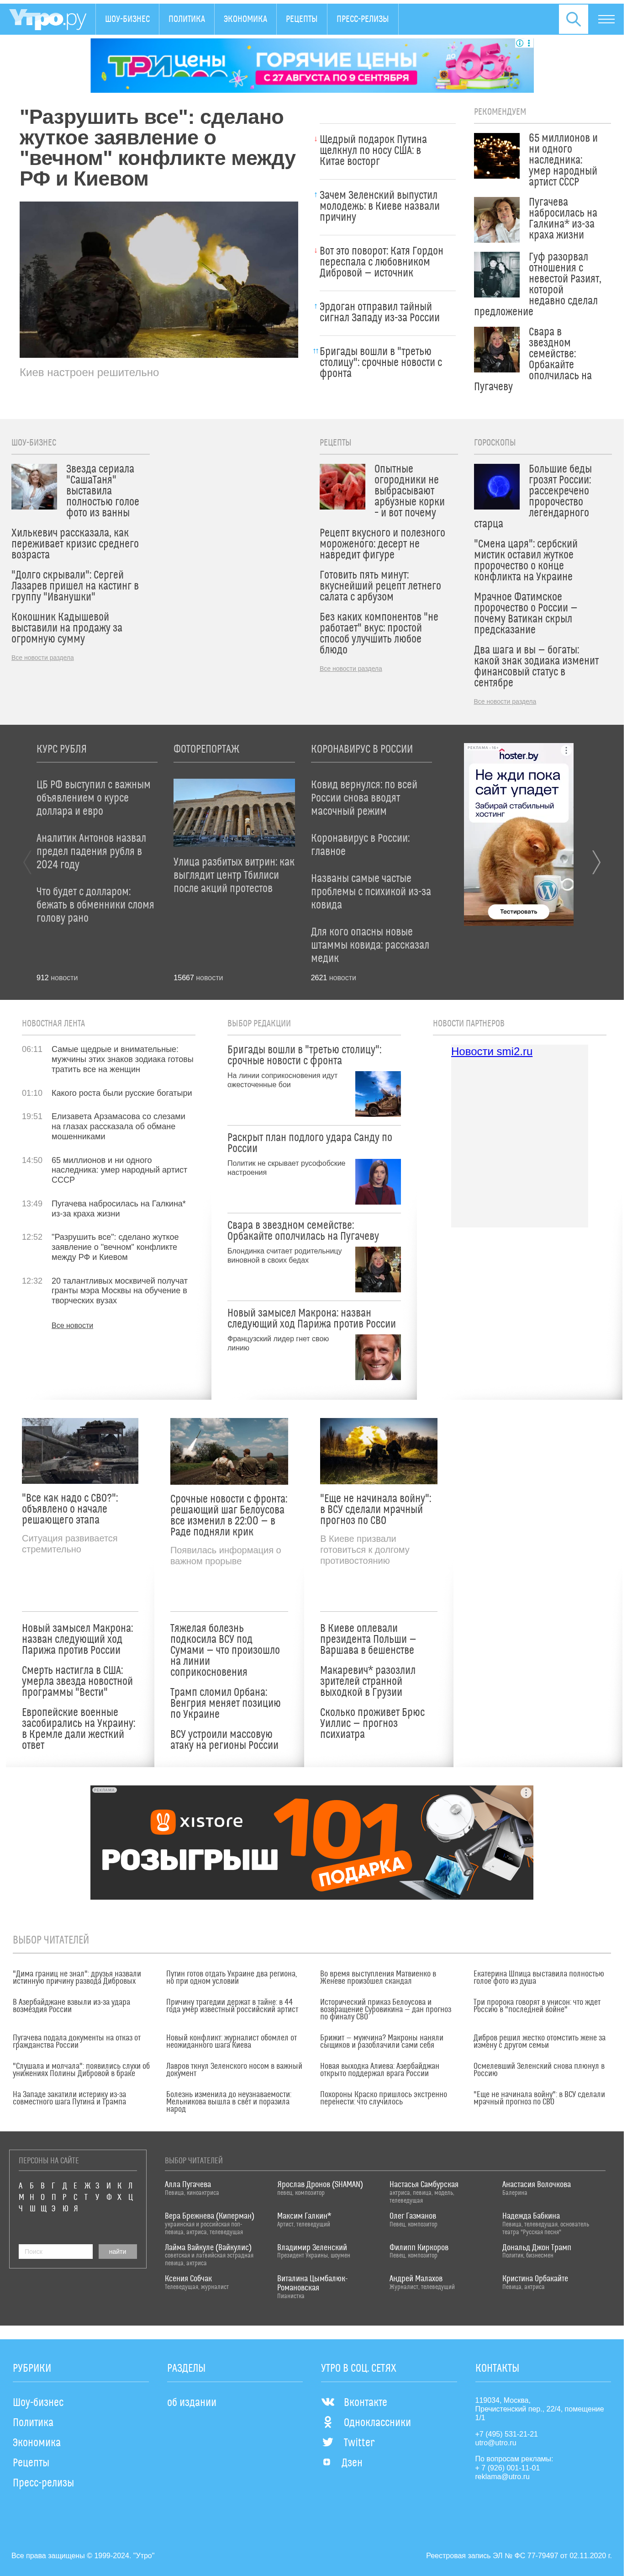Open Владимир Зеленский person link
This screenshot has width=627, height=2576.
(312, 2247)
